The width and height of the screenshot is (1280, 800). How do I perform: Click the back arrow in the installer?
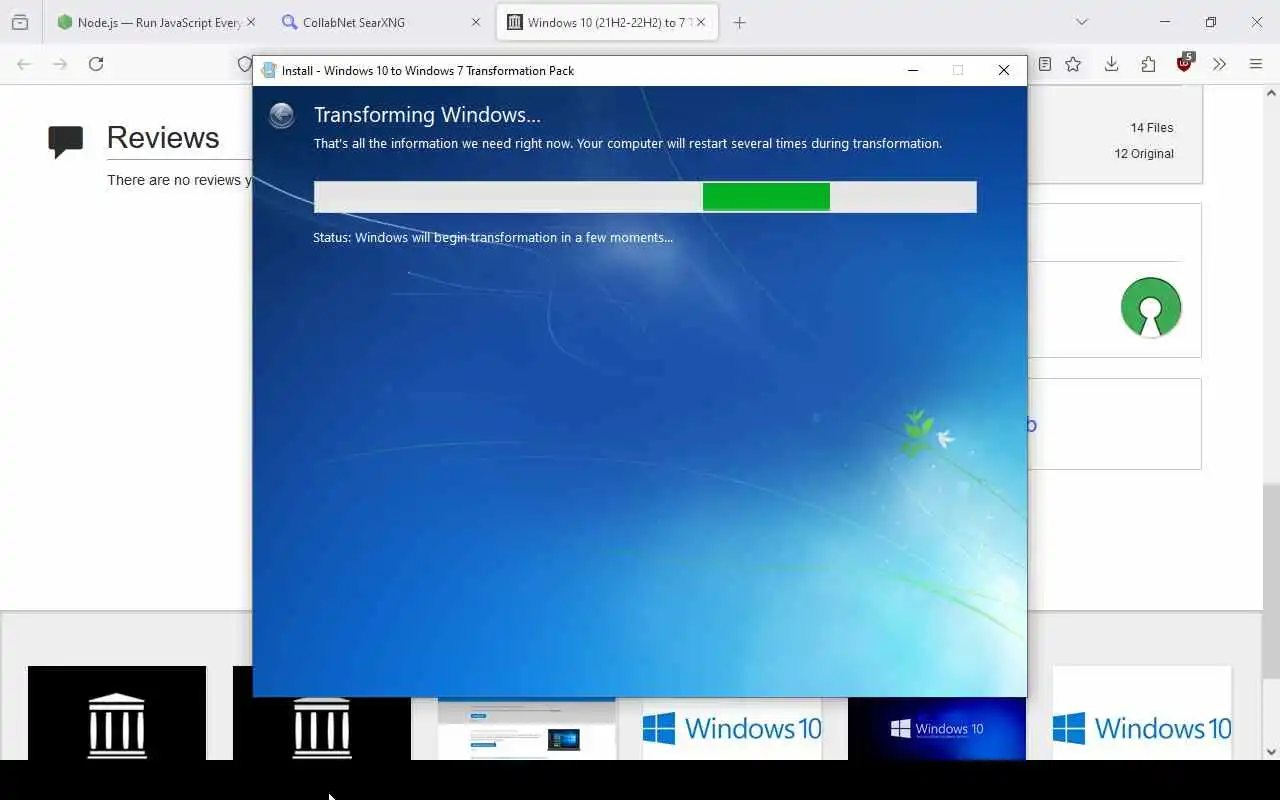pyautogui.click(x=282, y=116)
